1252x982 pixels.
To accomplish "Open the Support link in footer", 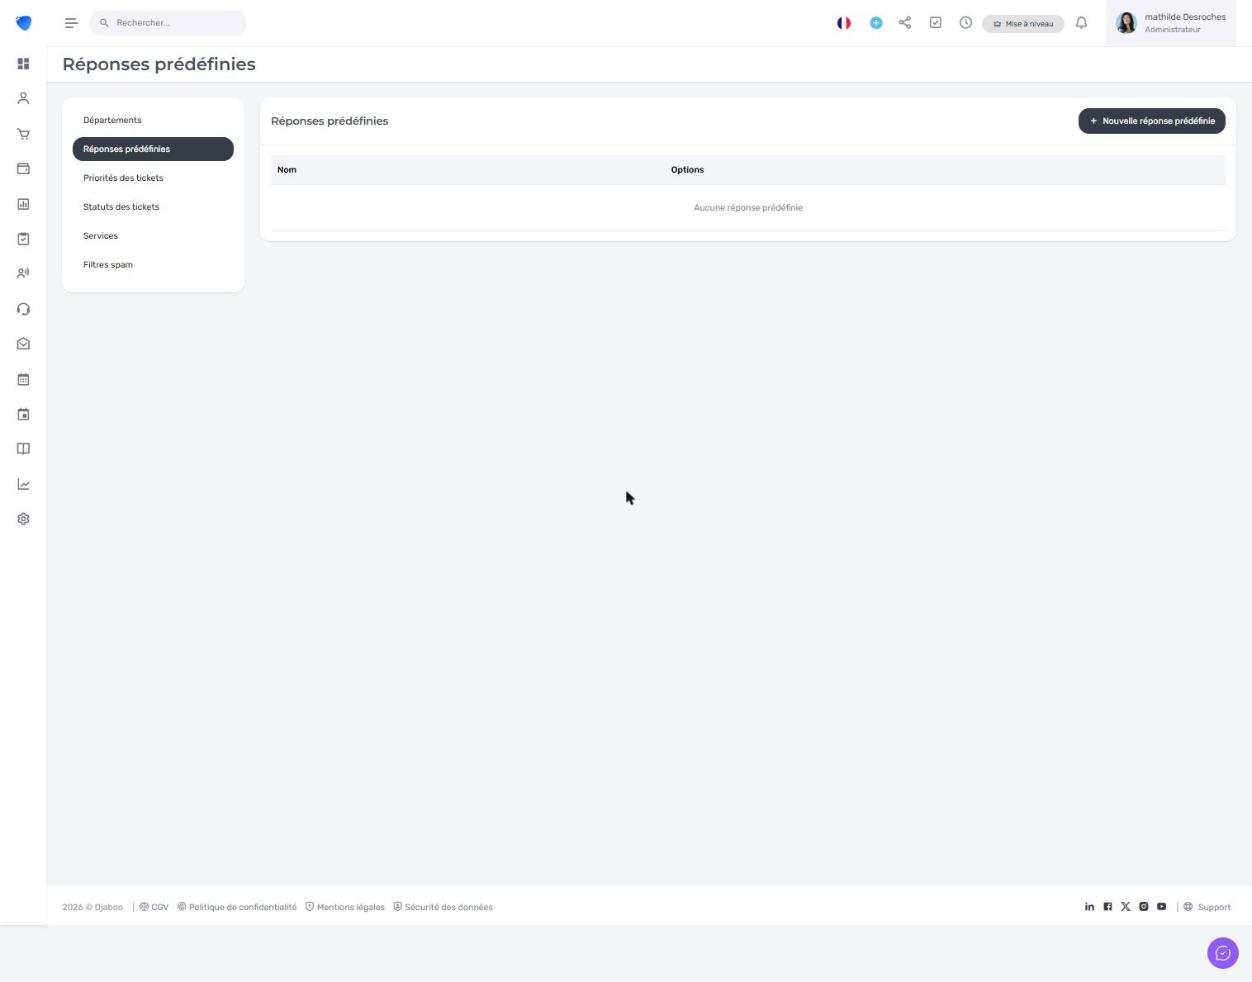I will (1207, 907).
